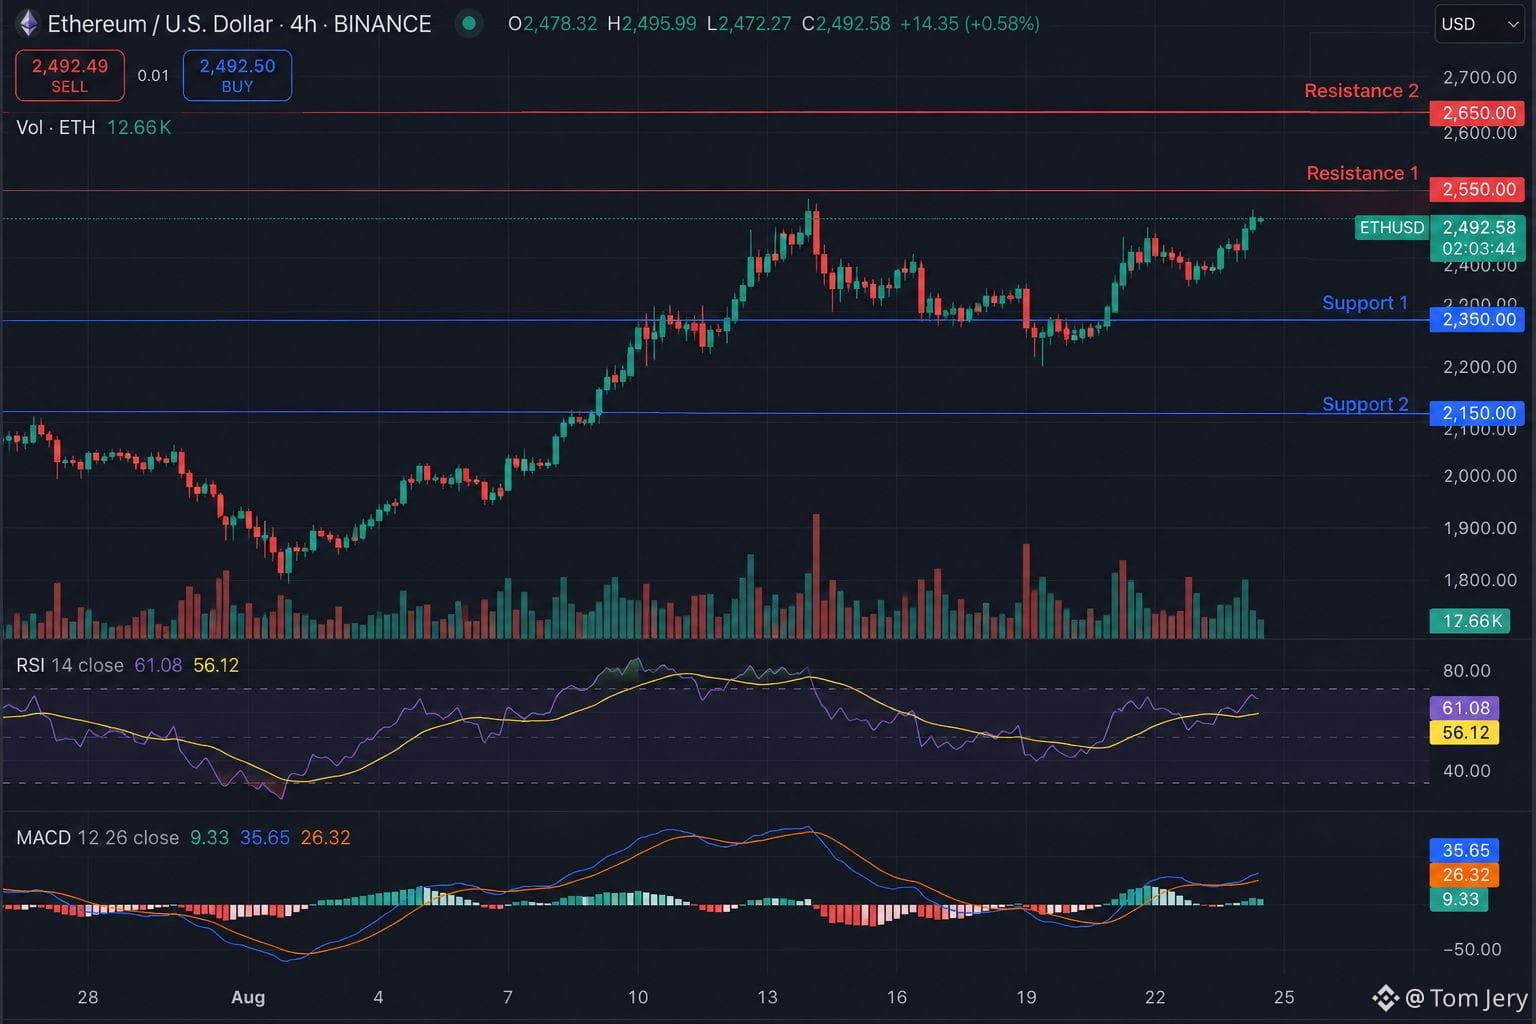Click the −50.00 tick on the MACD axis

tap(1471, 949)
